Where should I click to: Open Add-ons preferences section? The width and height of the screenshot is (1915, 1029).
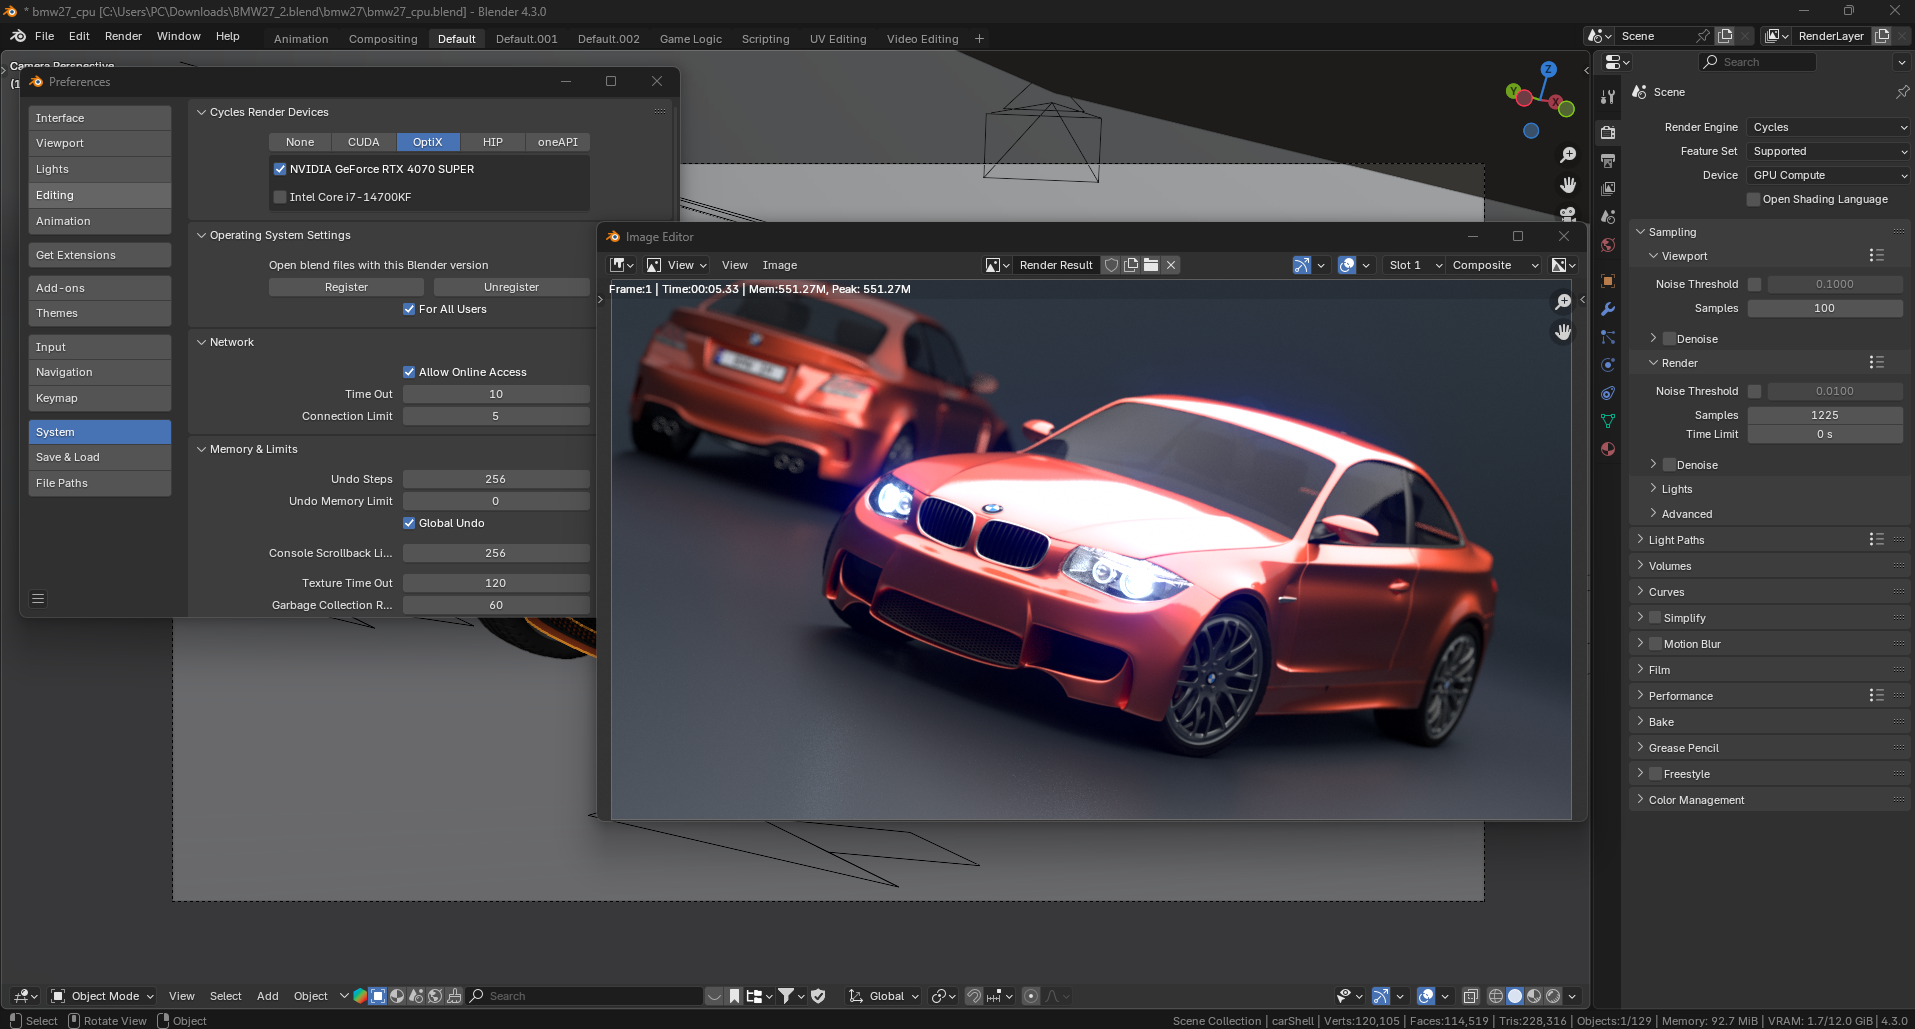(100, 288)
